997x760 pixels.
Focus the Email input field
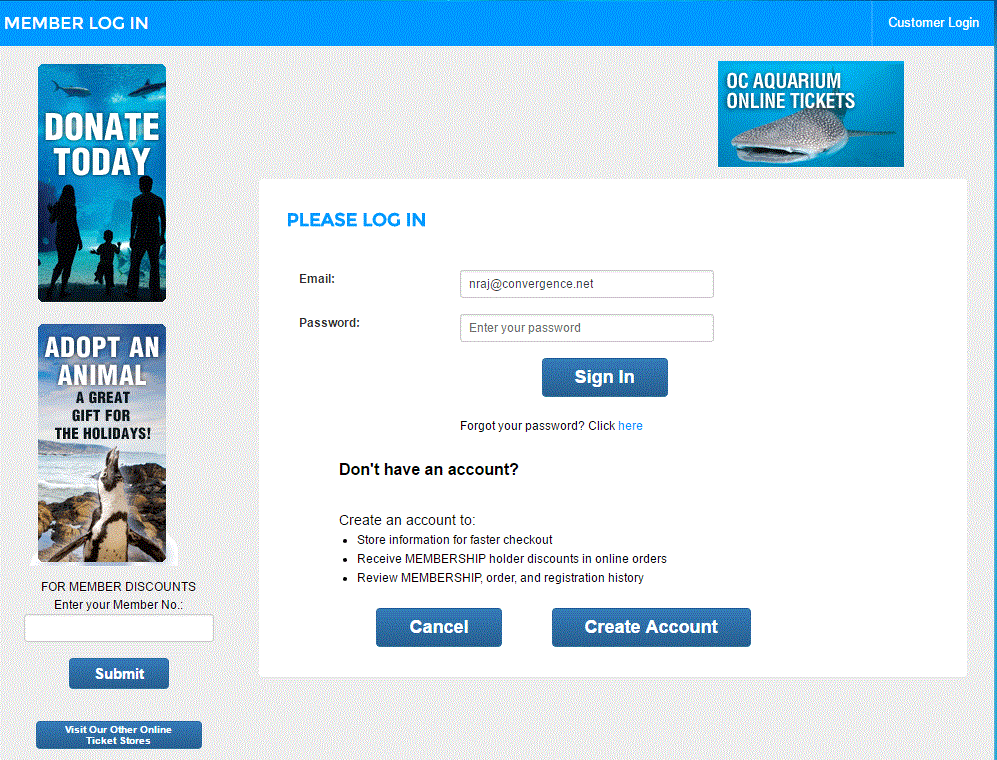click(x=586, y=284)
